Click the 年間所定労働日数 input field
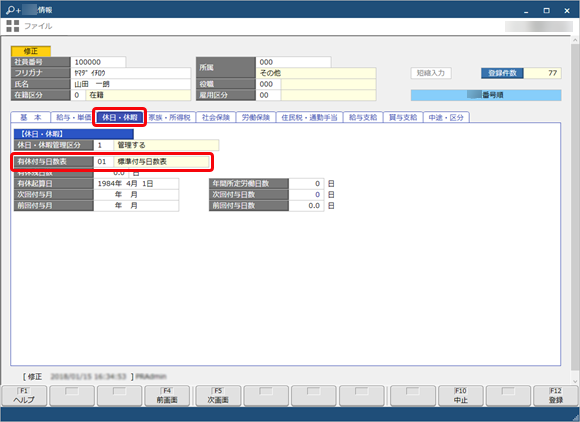 pos(306,183)
